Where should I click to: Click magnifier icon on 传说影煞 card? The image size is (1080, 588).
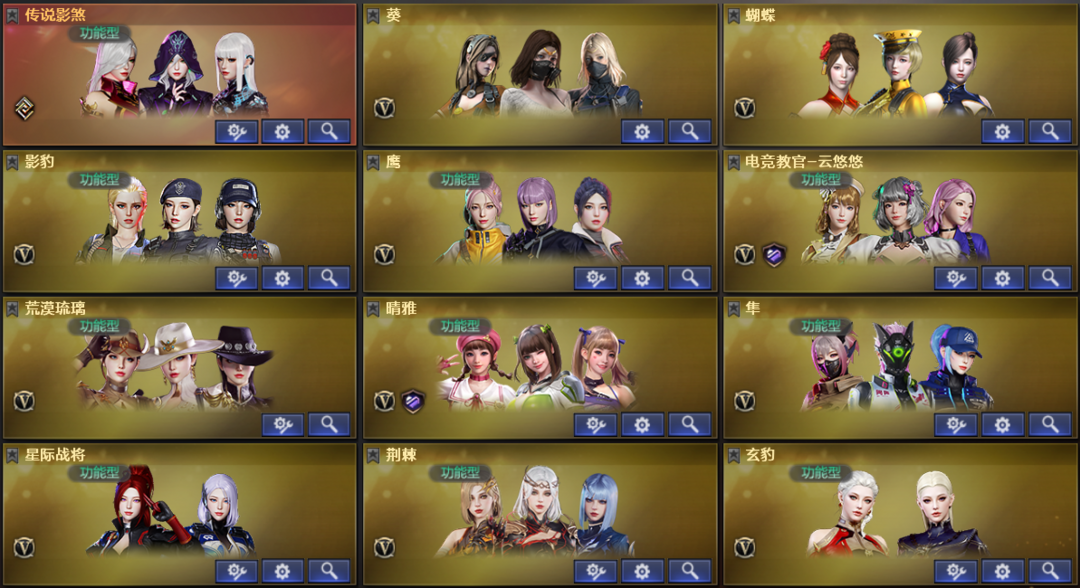pyautogui.click(x=329, y=132)
